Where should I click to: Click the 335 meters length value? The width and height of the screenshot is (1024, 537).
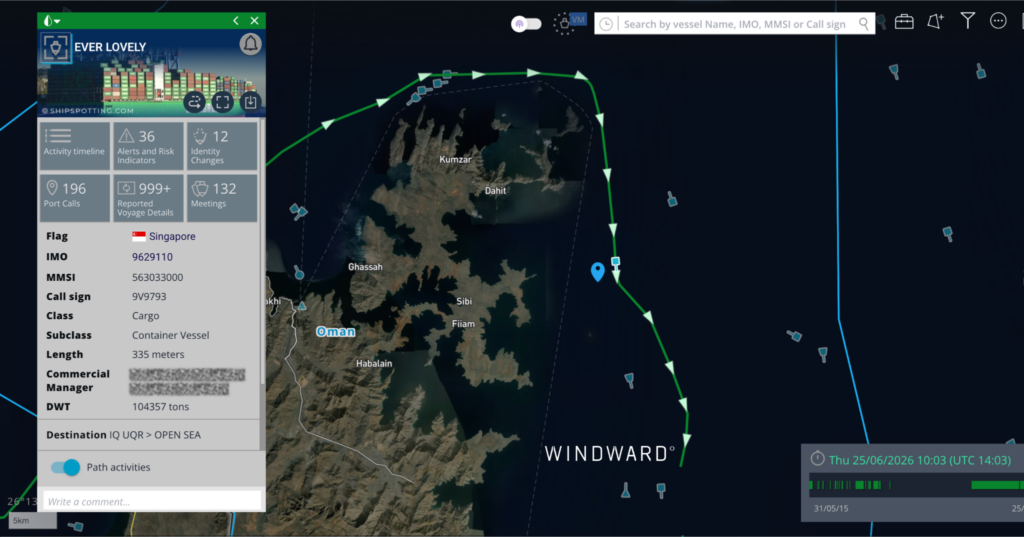tap(158, 355)
